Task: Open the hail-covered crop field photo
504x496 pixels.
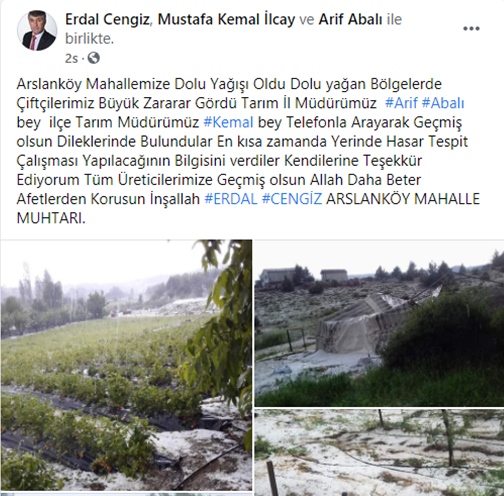Action: 126,365
